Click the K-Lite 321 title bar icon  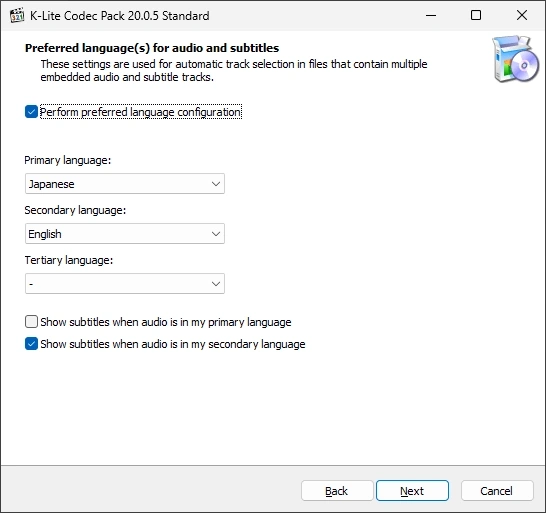(17, 15)
